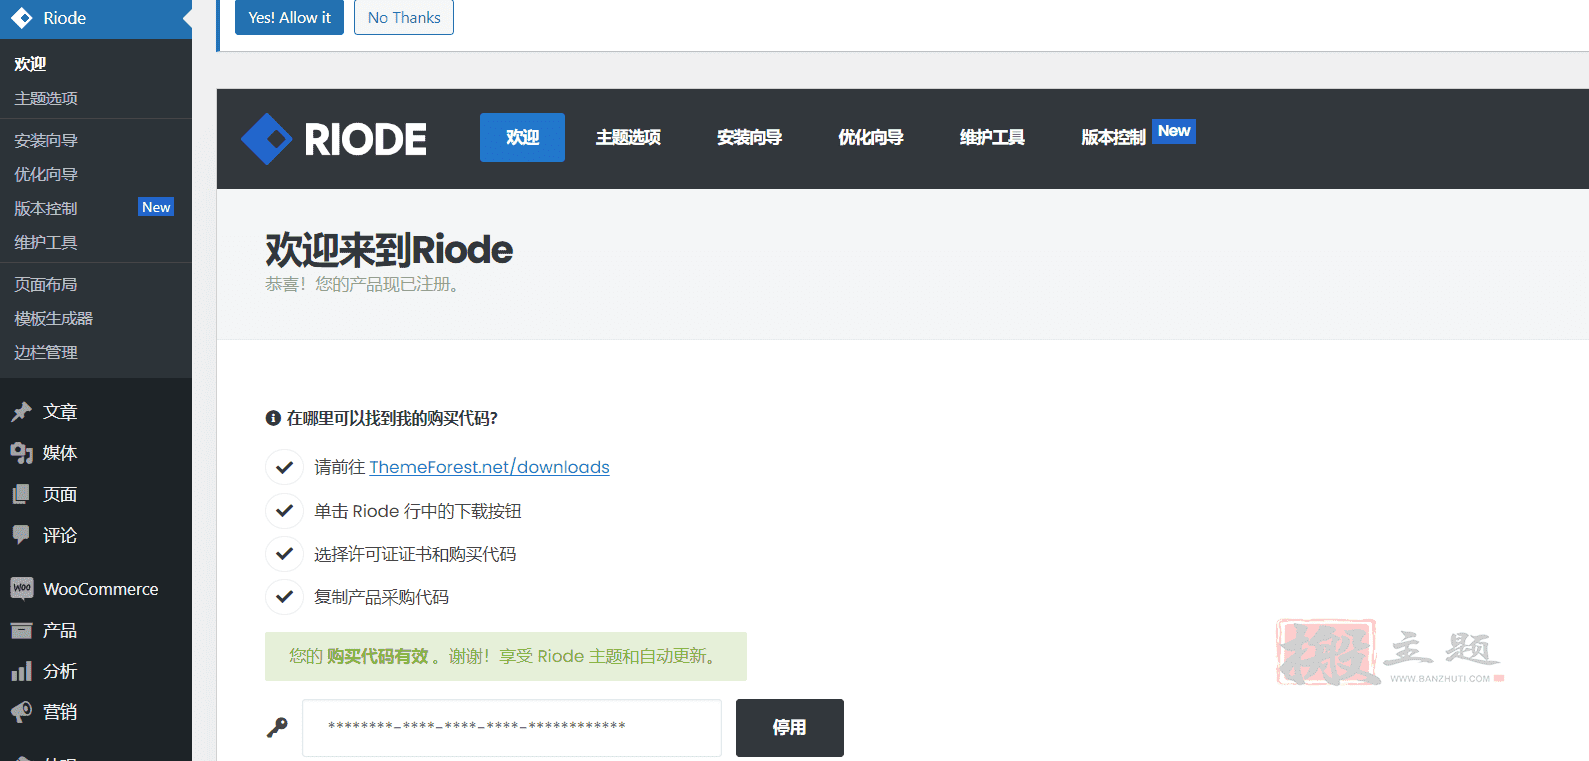Click checkmark icon beside 复制产品采购代码
The height and width of the screenshot is (761, 1589).
pos(284,597)
